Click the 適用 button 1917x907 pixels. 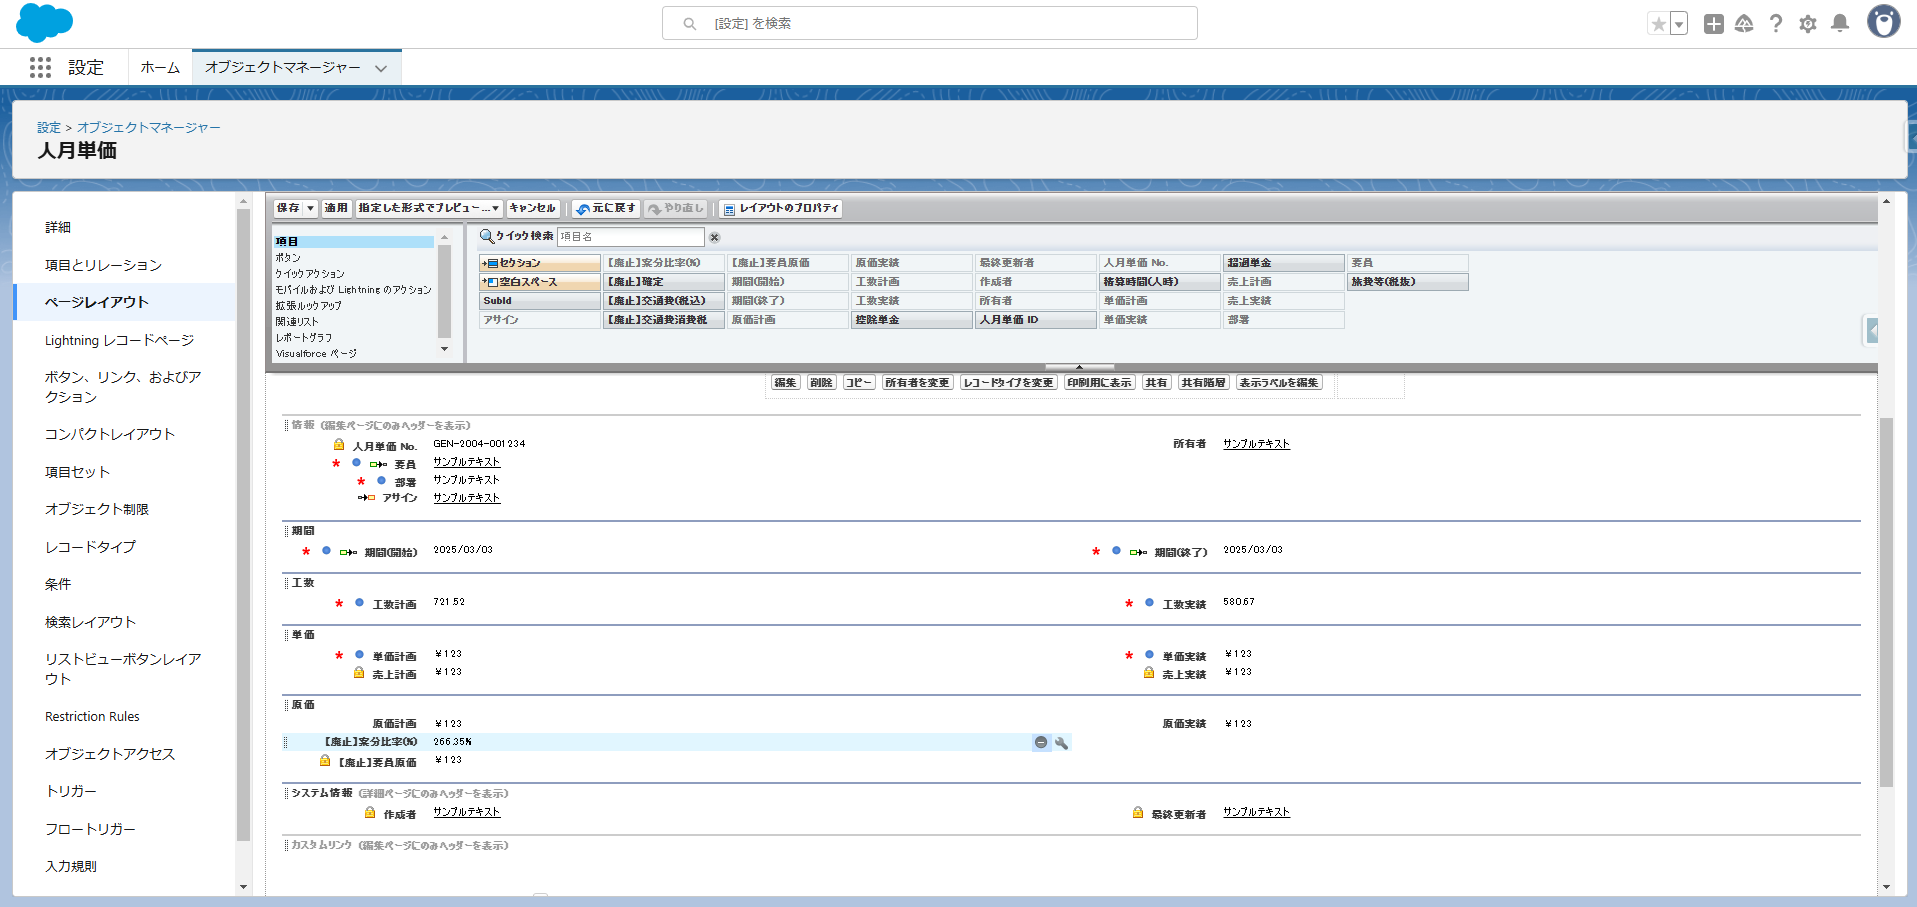click(x=336, y=208)
